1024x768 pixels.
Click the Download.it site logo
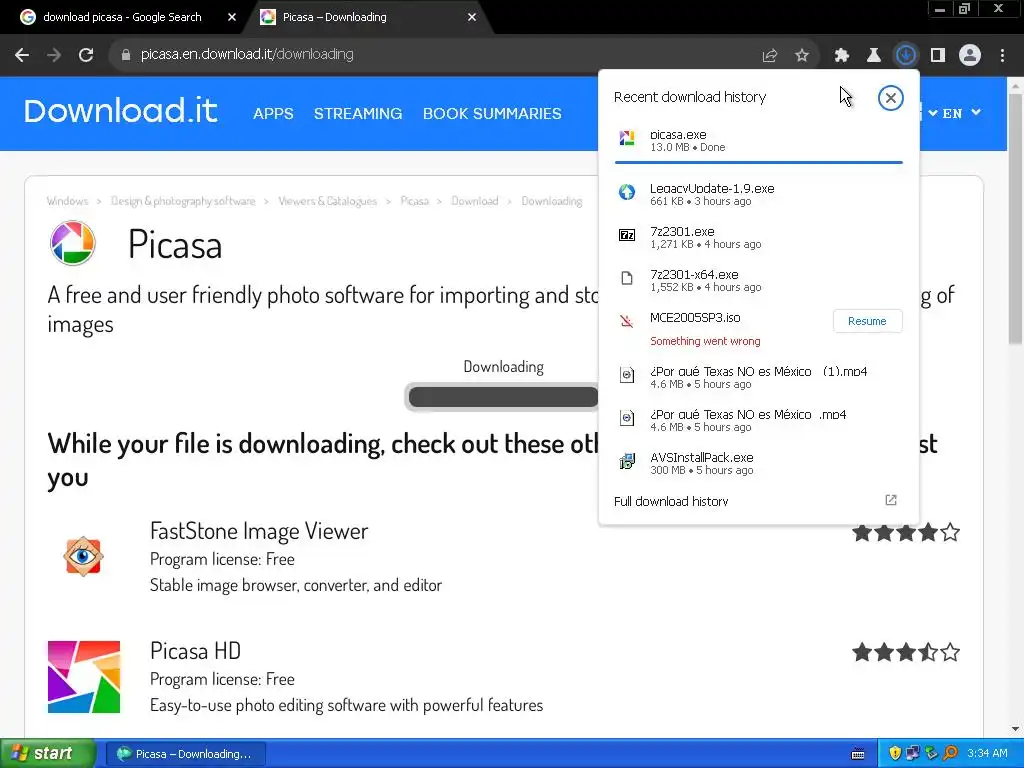pyautogui.click(x=121, y=112)
